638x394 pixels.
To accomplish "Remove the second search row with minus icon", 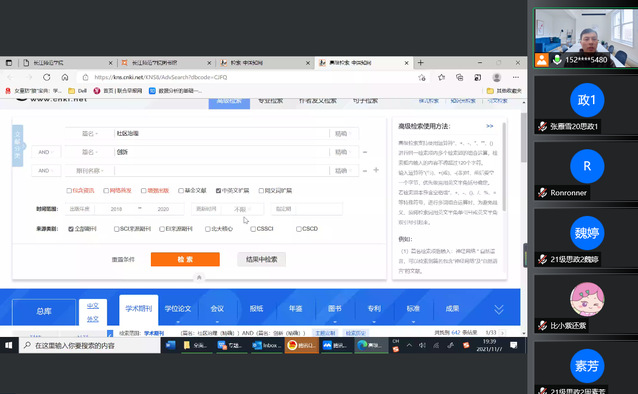I will tap(365, 152).
